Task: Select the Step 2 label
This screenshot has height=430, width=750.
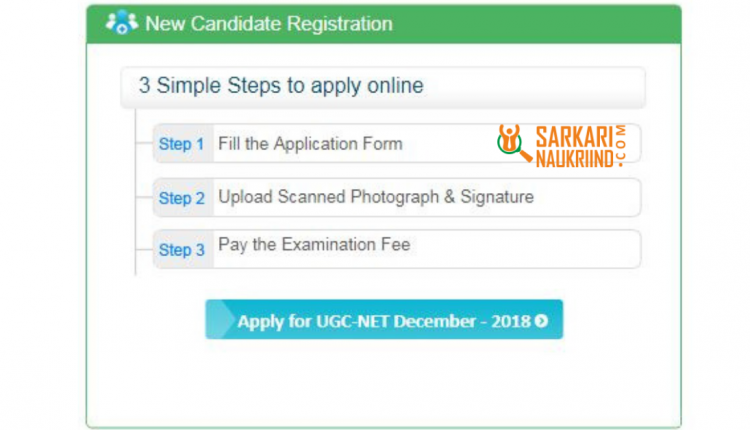Action: tap(181, 198)
